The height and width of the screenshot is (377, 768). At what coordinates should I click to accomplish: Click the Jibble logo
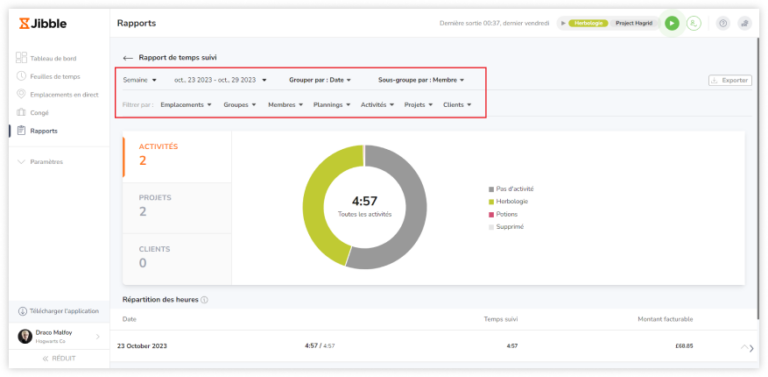(43, 24)
